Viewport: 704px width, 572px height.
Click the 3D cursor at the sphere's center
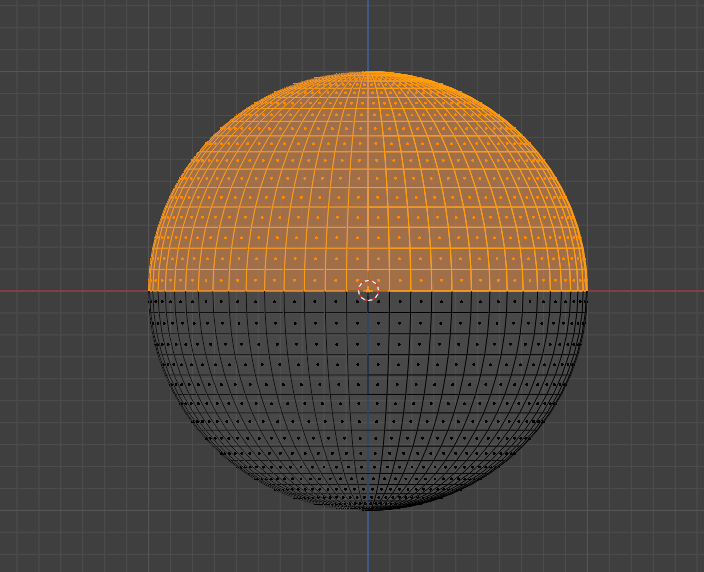[x=368, y=290]
